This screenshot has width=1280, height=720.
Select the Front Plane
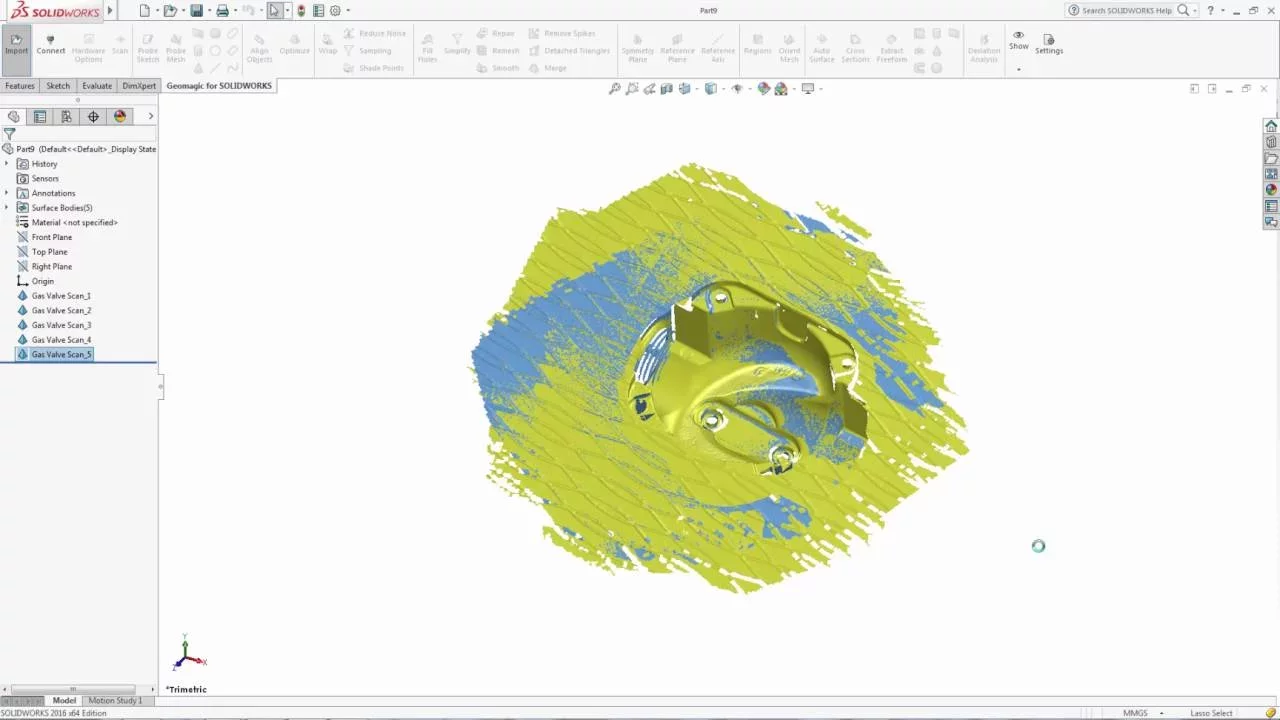44,237
